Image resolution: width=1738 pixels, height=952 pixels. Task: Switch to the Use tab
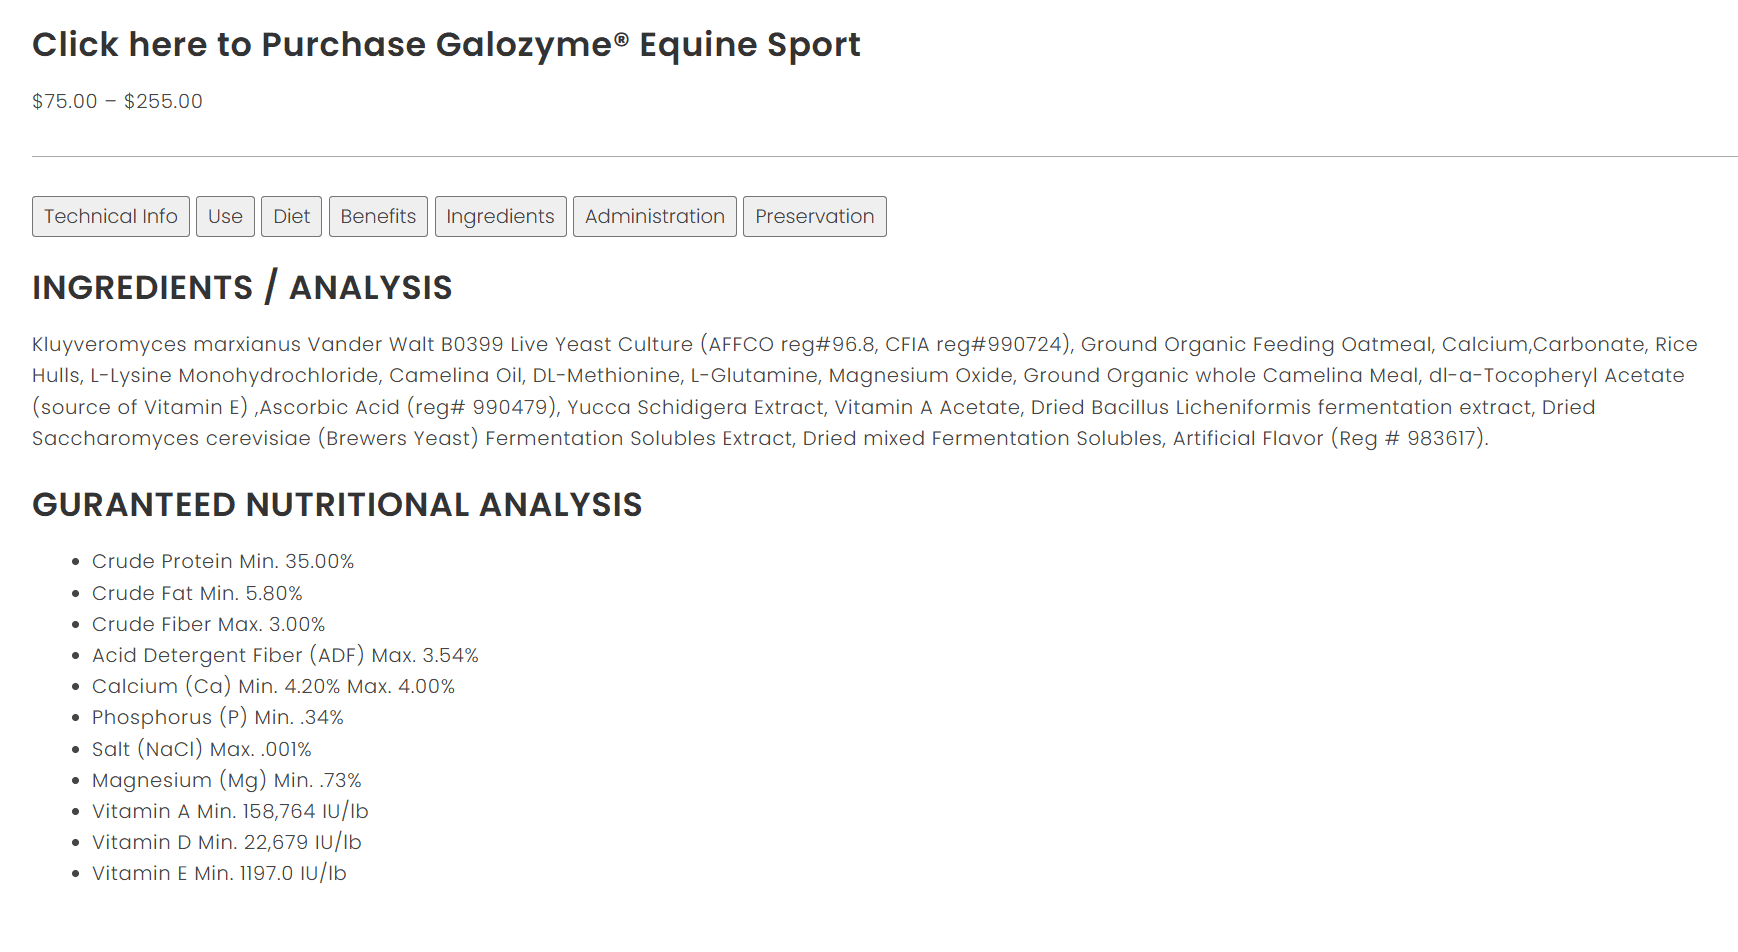click(225, 217)
